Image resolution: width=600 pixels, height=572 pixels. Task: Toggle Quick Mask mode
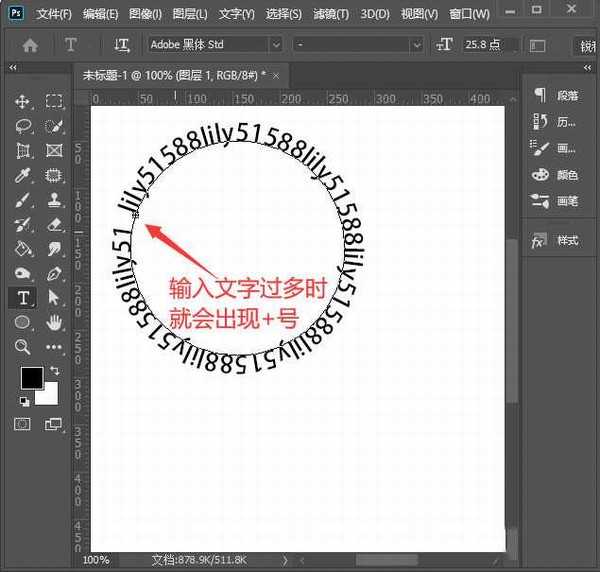23,424
